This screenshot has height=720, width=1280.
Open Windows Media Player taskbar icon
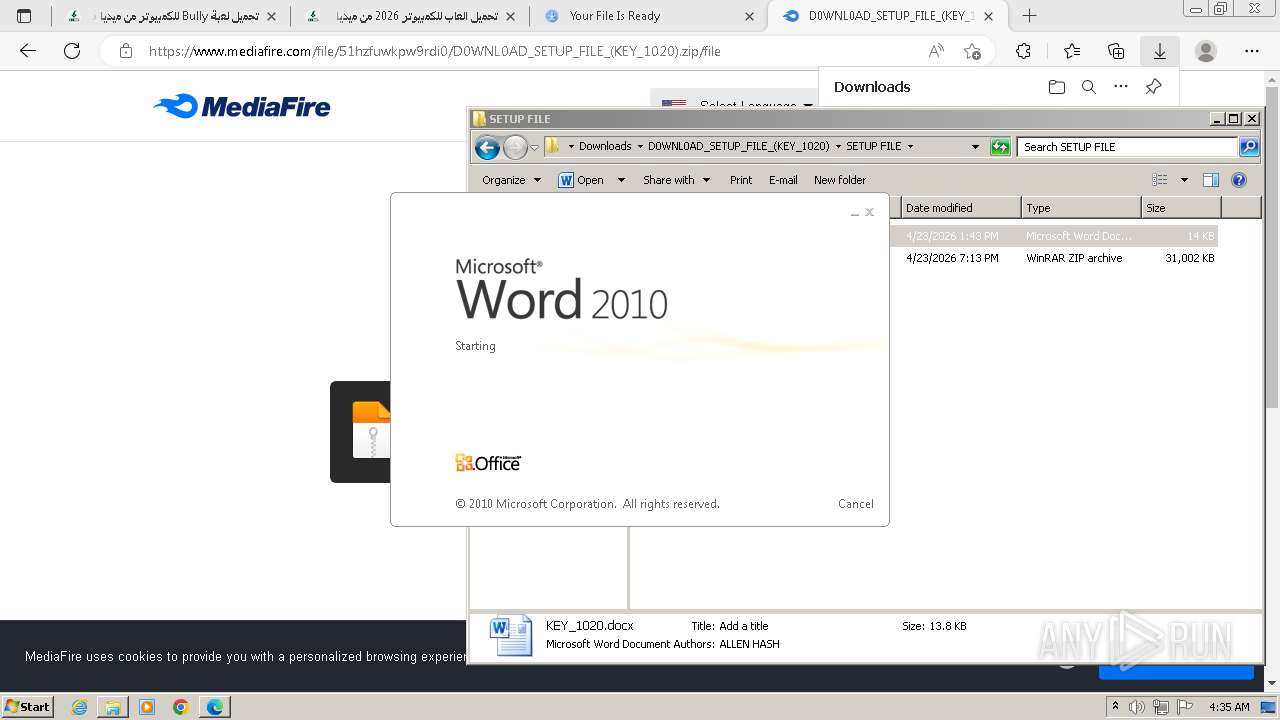147,707
